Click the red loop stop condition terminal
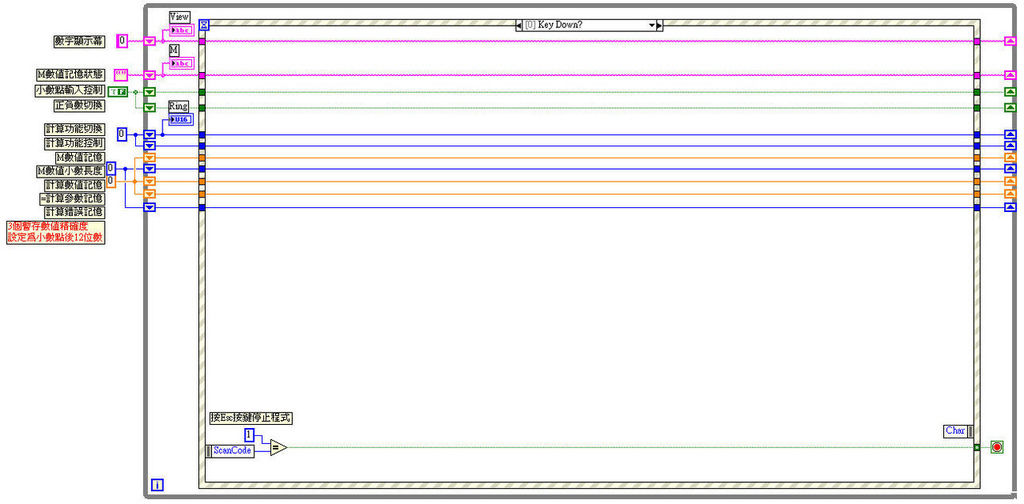1024x504 pixels. pos(997,447)
